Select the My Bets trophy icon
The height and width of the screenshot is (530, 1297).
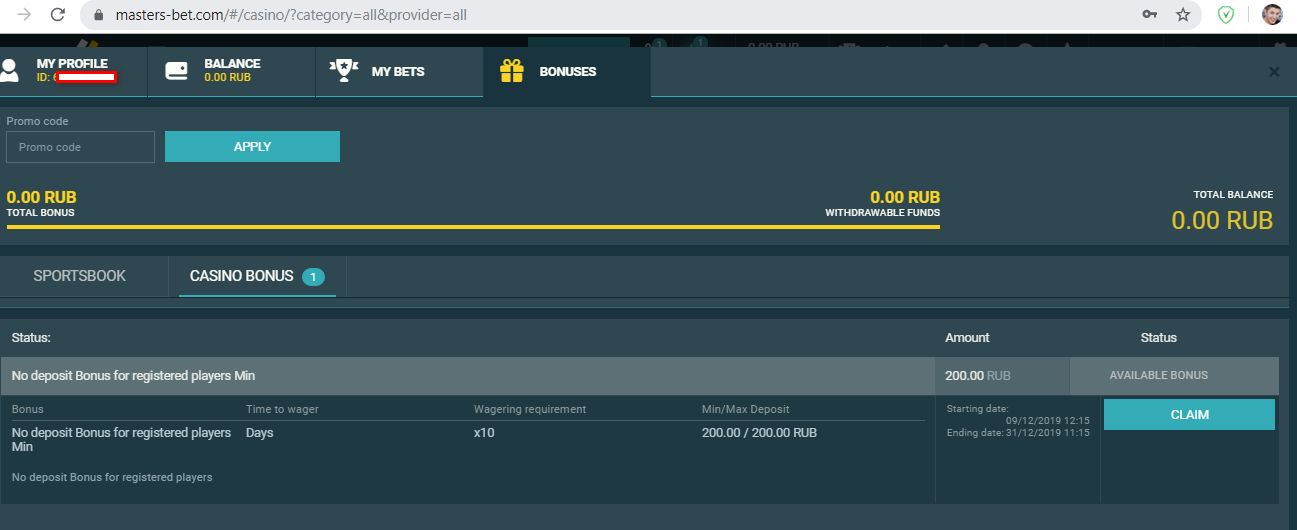click(344, 71)
